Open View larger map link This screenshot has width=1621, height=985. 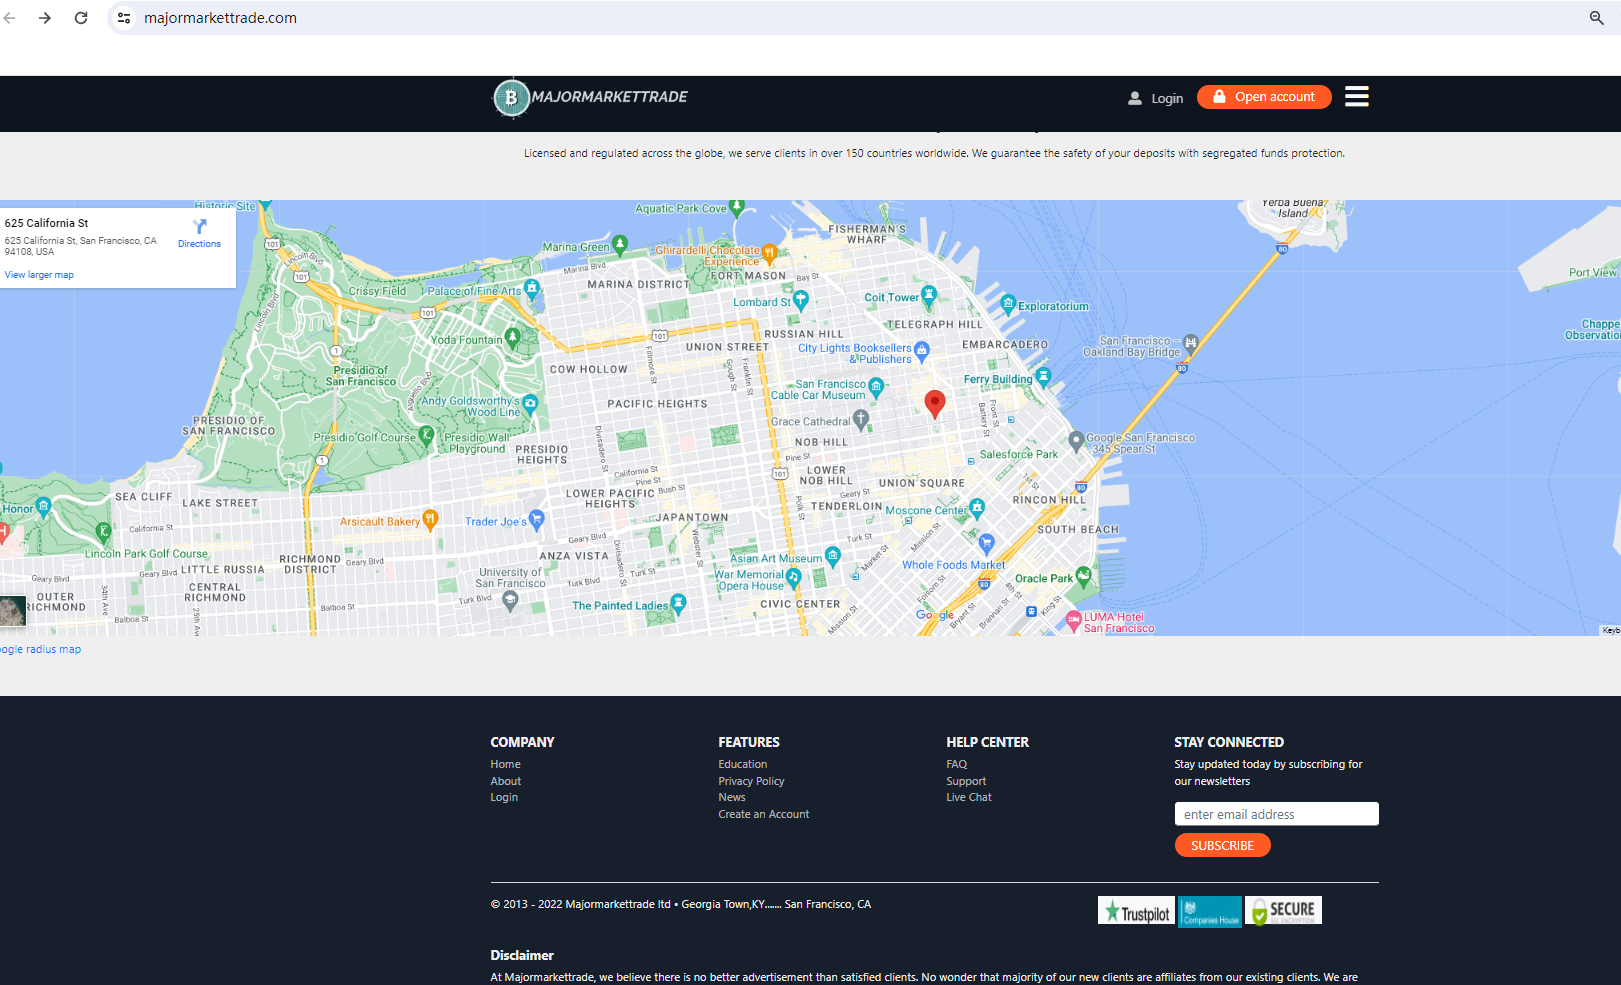[x=39, y=275]
